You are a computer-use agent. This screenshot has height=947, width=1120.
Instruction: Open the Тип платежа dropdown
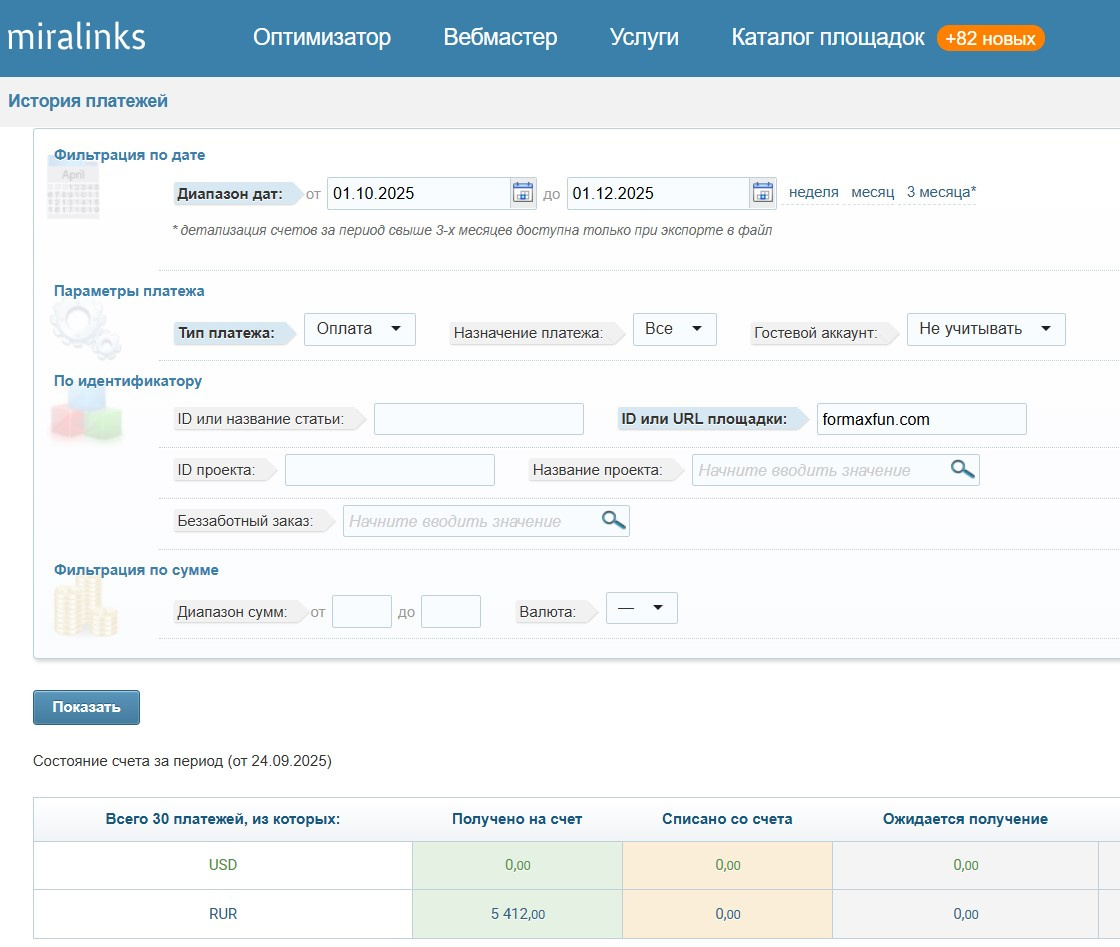pyautogui.click(x=359, y=329)
